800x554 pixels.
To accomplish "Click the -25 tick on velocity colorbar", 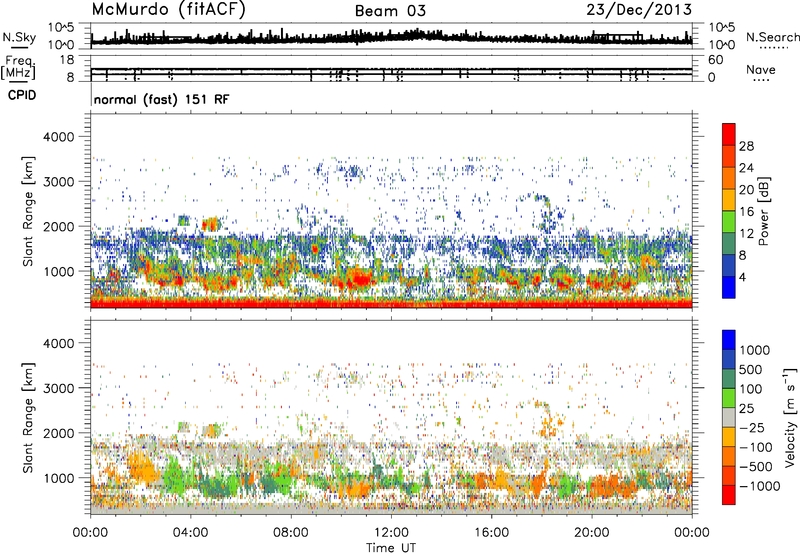I will pos(753,427).
